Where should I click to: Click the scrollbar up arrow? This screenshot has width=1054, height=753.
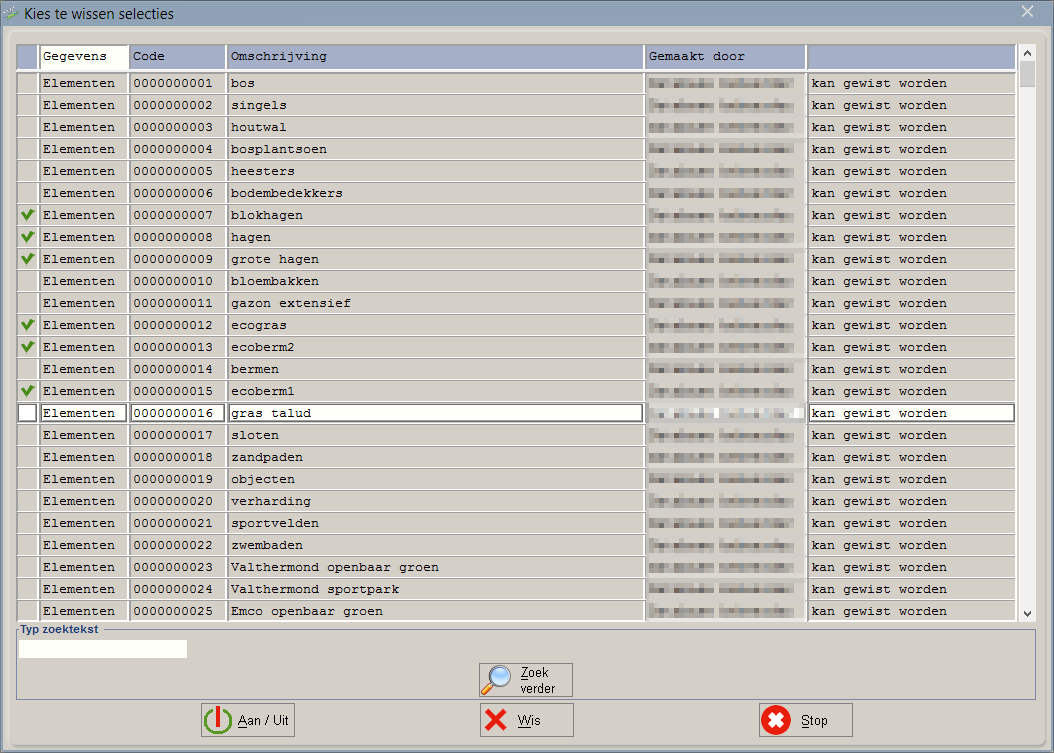[1027, 52]
